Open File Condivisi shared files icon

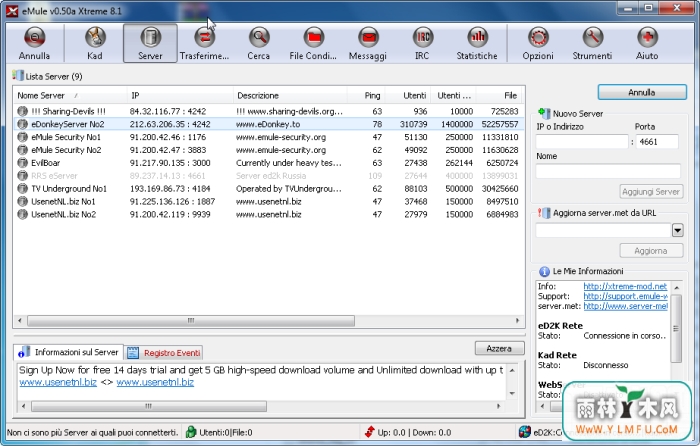click(x=313, y=38)
